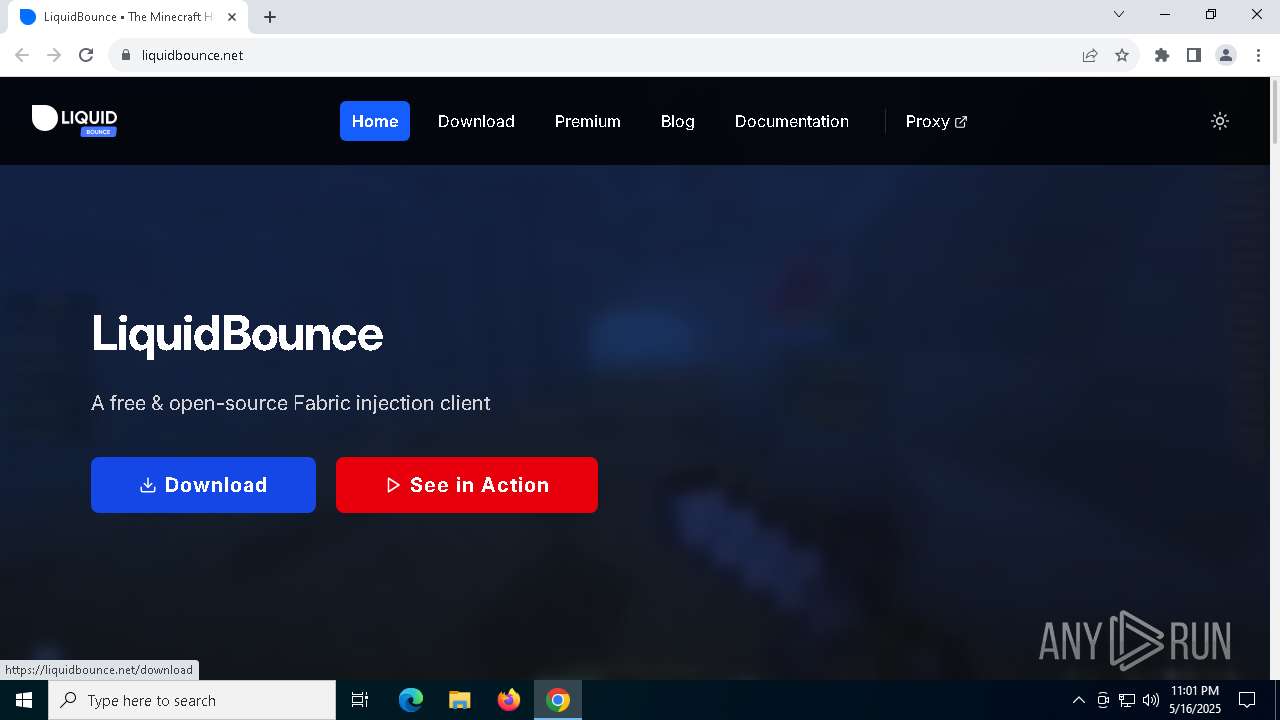The width and height of the screenshot is (1280, 720).
Task: Reload the current page
Action: [86, 55]
